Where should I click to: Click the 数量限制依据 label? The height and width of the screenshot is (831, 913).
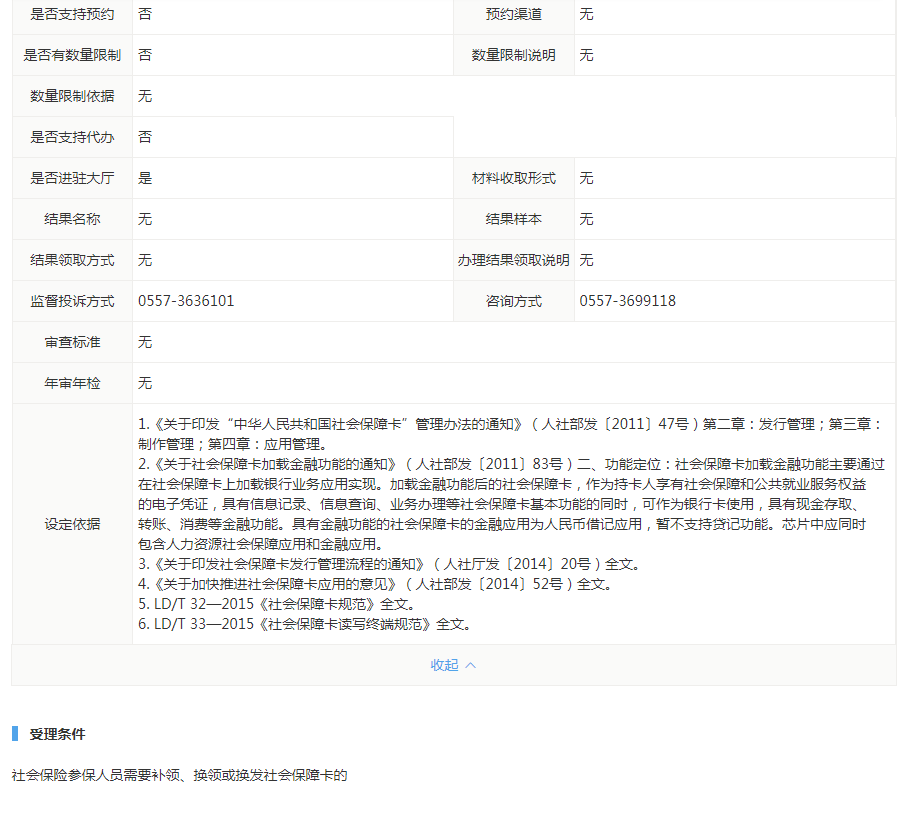(72, 96)
